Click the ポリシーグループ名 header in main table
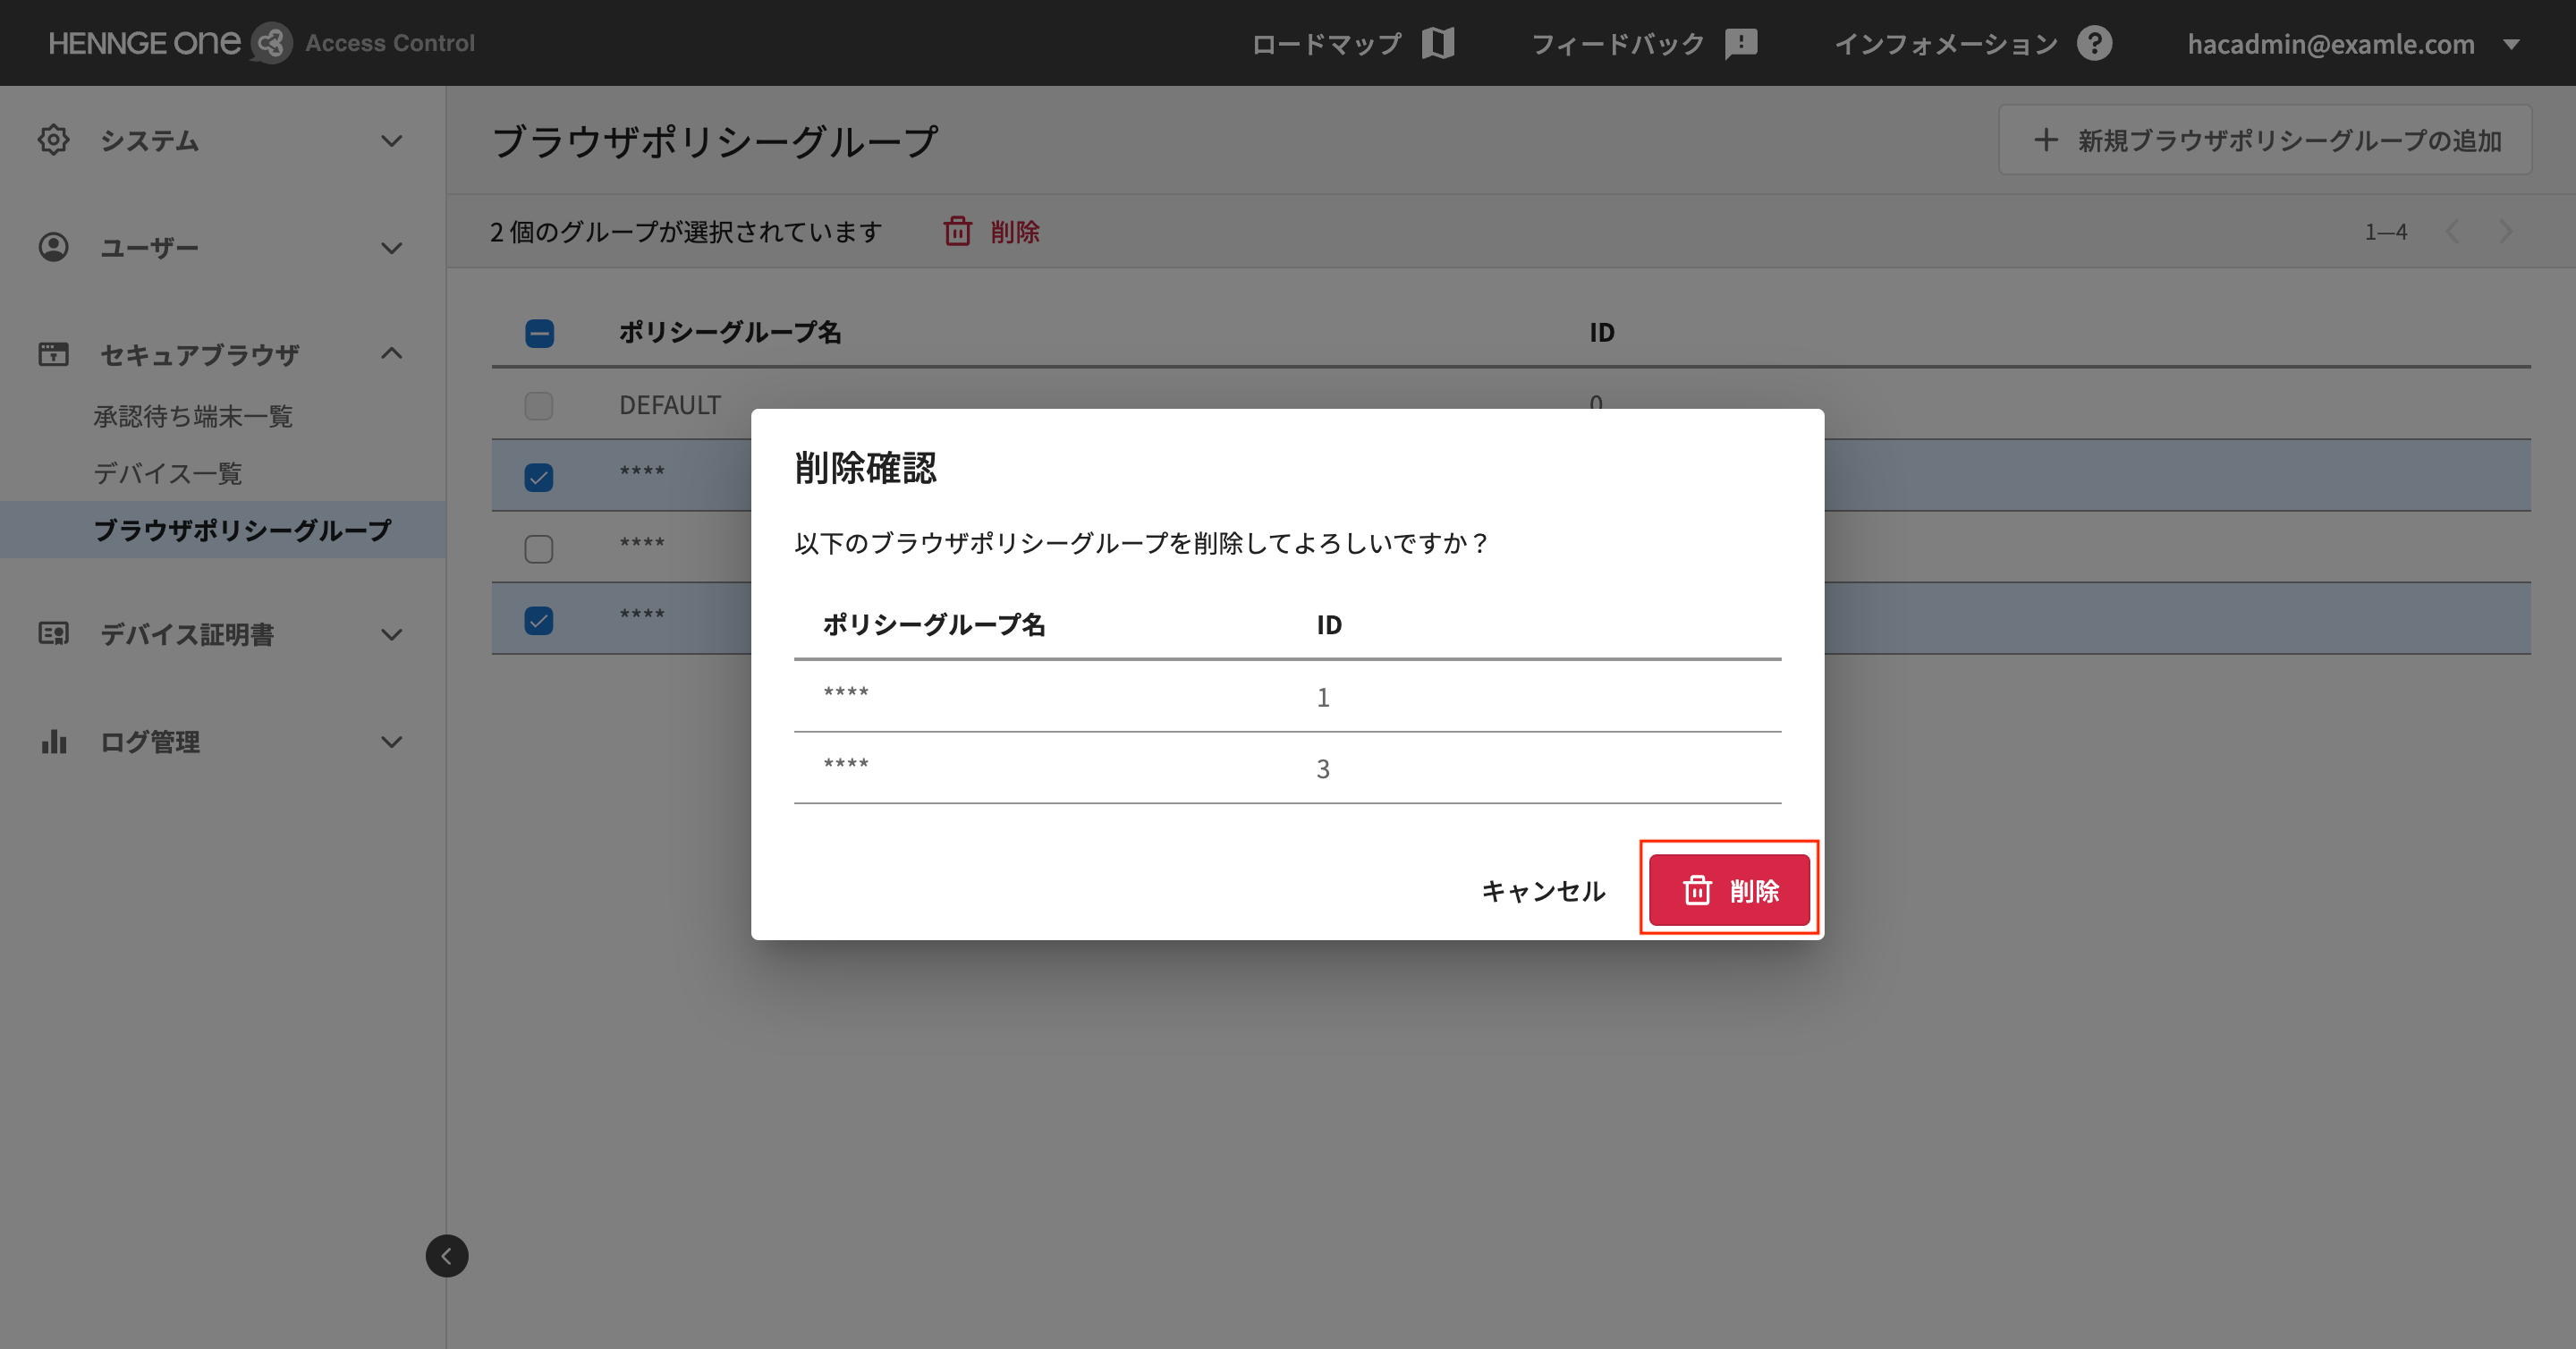 (730, 333)
